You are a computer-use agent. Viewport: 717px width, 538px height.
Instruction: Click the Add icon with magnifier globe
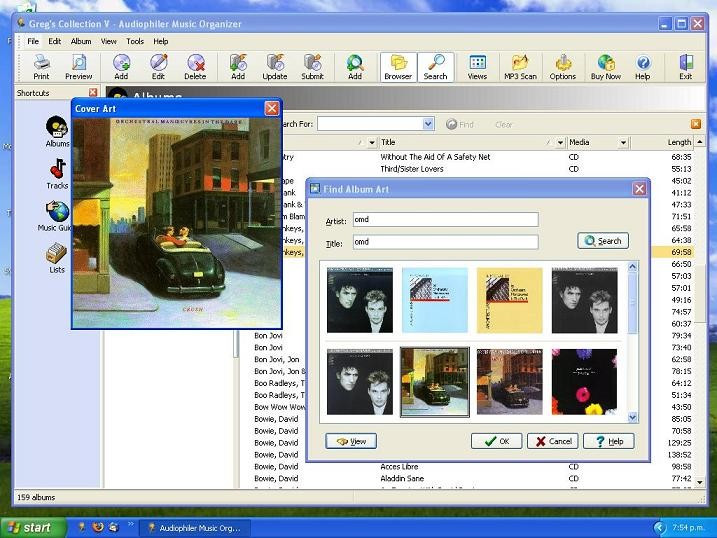(355, 67)
